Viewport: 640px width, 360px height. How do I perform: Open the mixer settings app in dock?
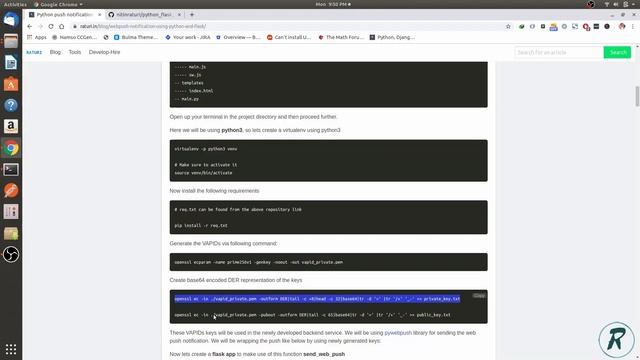point(11,212)
